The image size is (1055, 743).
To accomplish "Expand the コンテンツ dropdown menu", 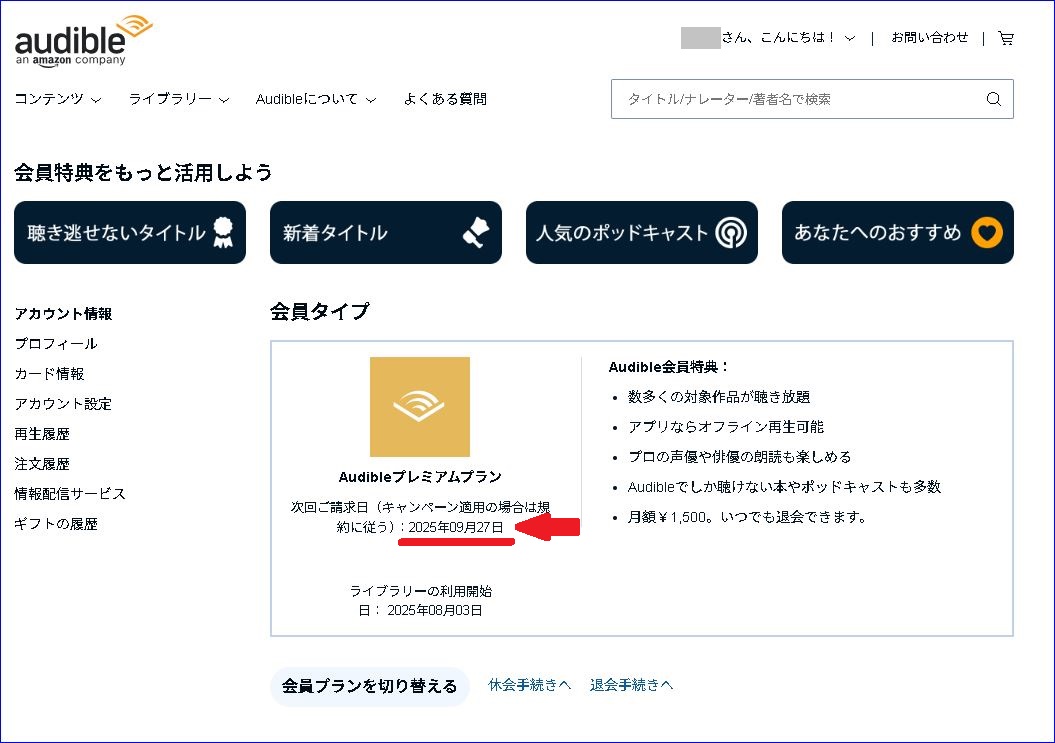I will click(58, 99).
